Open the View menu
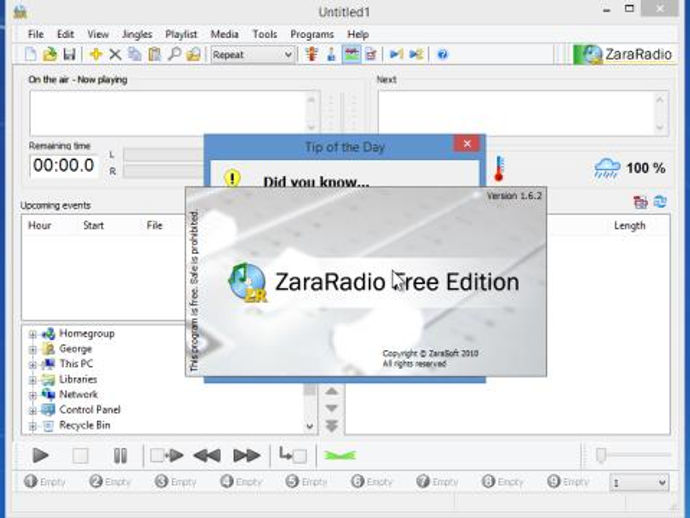The width and height of the screenshot is (690, 518). 98,34
